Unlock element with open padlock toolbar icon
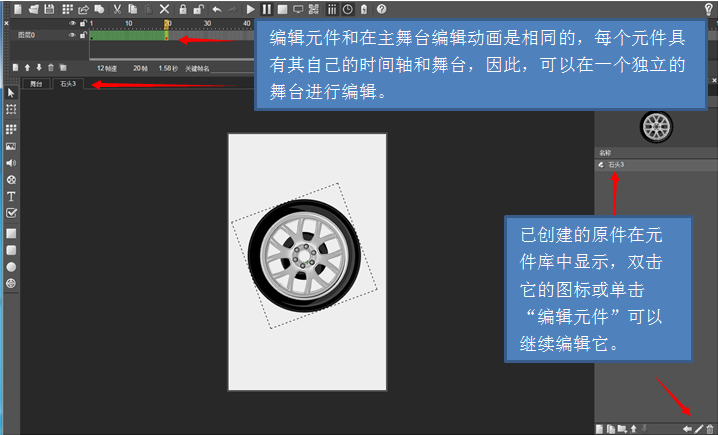 198,9
